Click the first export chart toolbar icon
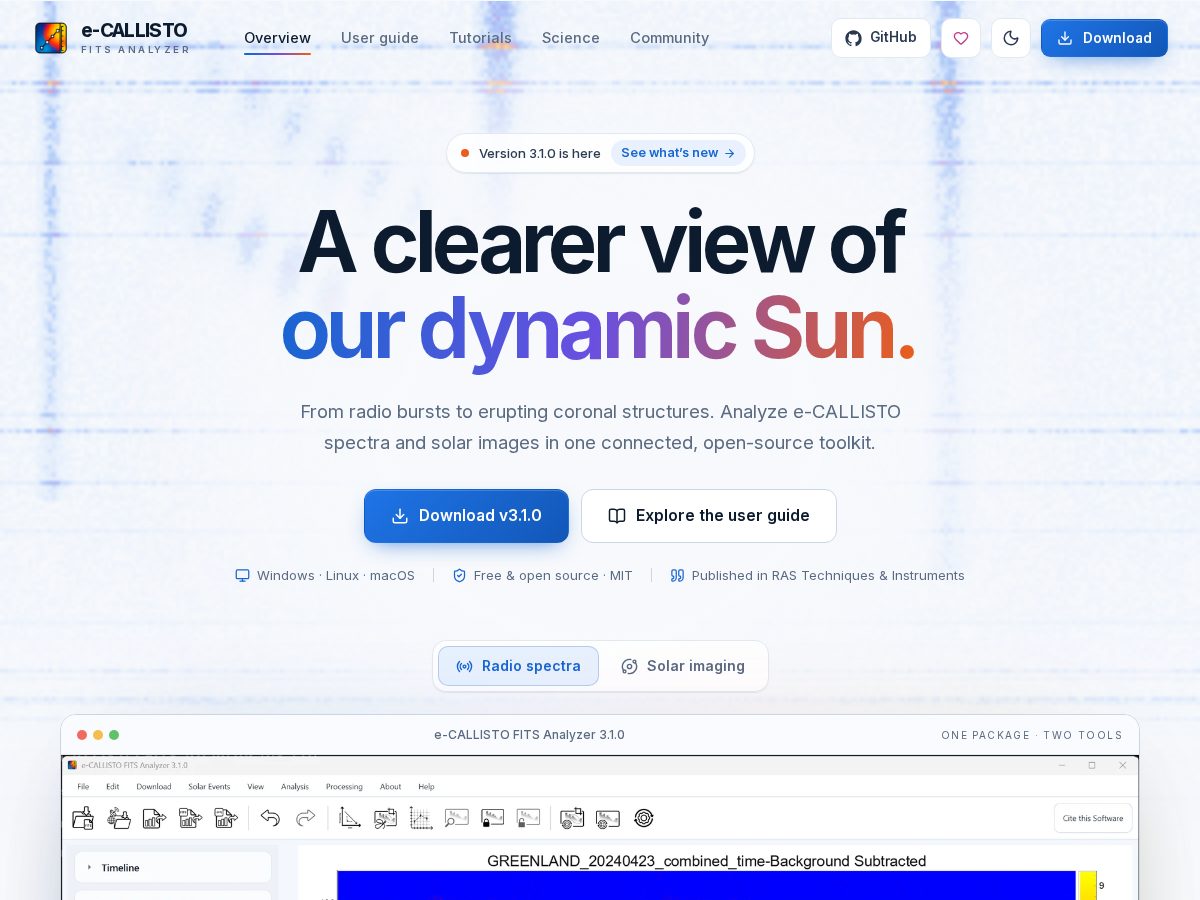 pos(155,818)
